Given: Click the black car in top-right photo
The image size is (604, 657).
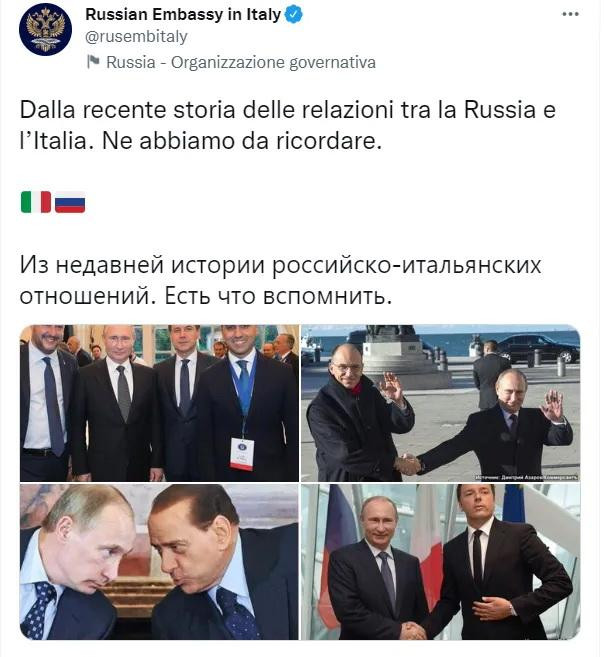Looking at the screenshot, I should 539,347.
